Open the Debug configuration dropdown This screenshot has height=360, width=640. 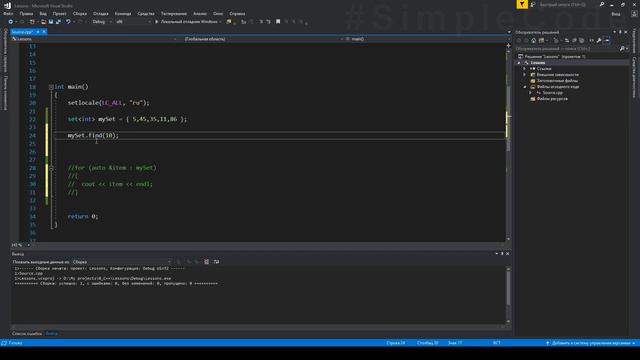click(102, 22)
